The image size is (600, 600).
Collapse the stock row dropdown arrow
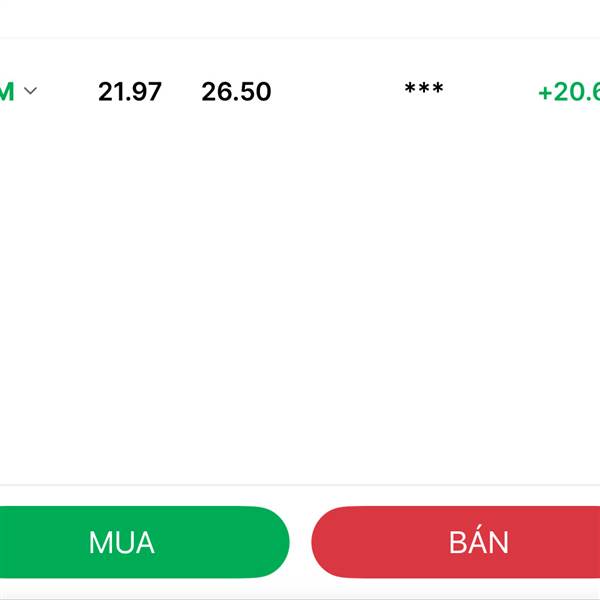tap(30, 91)
